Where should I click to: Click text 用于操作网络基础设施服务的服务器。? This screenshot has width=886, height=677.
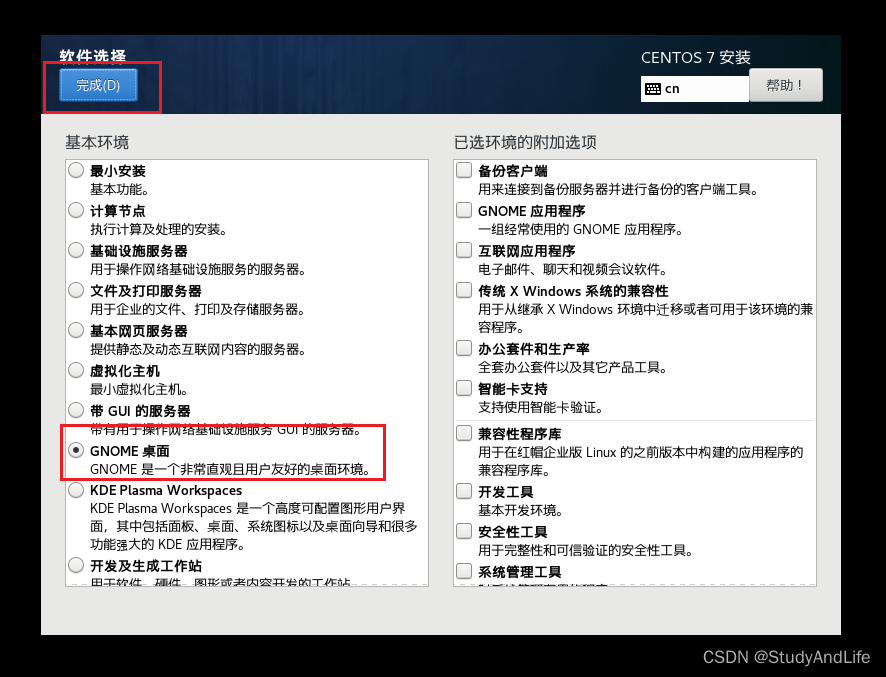[198, 270]
